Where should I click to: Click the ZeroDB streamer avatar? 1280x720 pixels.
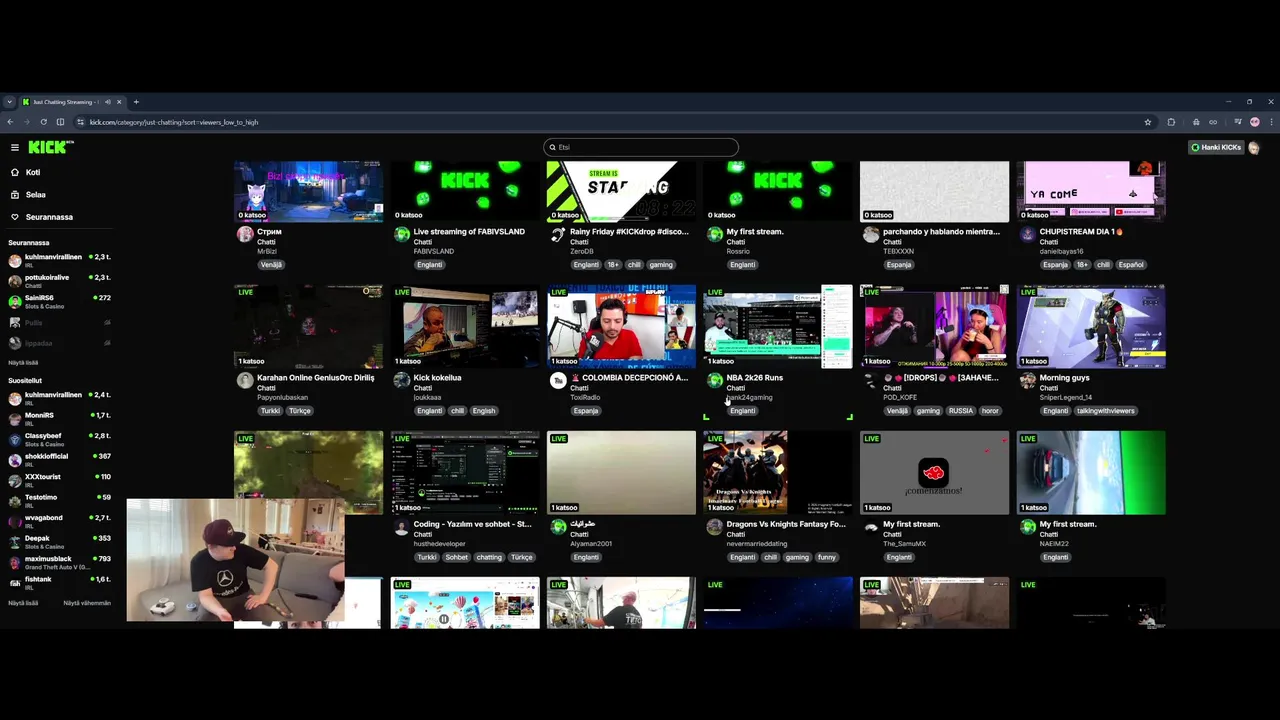(558, 234)
